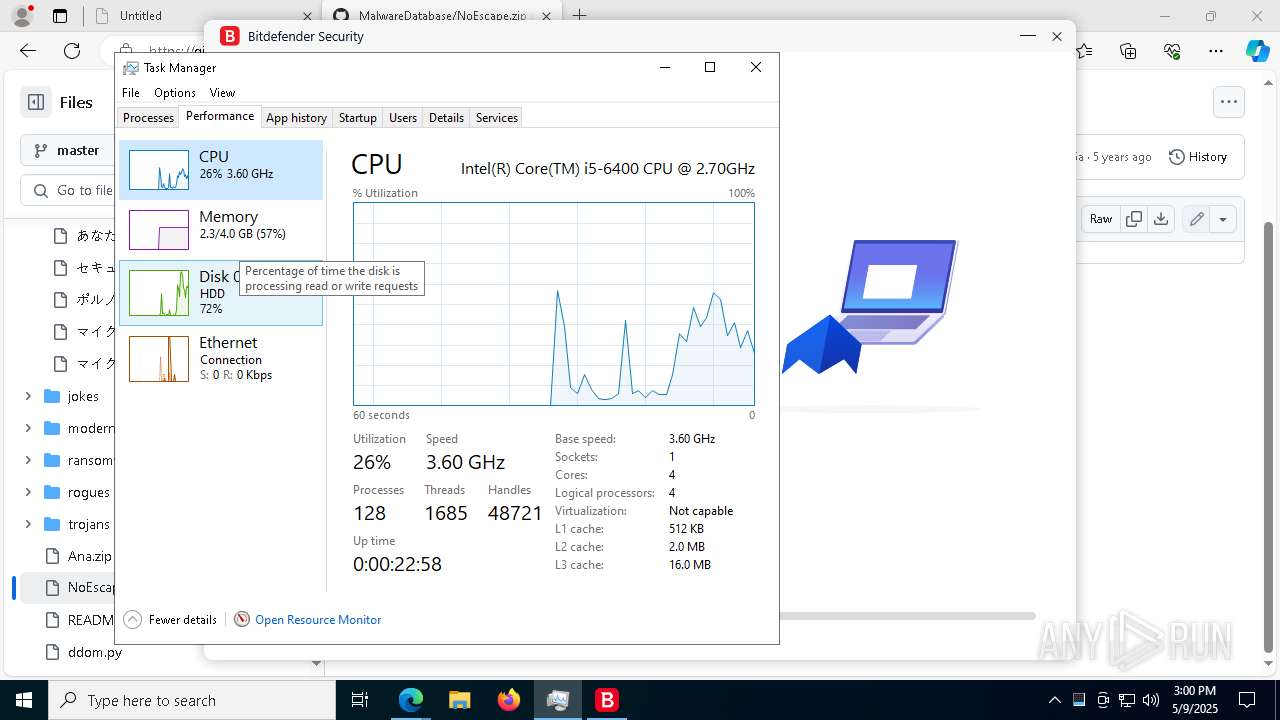Open Microsoft Edge from taskbar
The width and height of the screenshot is (1280, 720).
[x=411, y=700]
